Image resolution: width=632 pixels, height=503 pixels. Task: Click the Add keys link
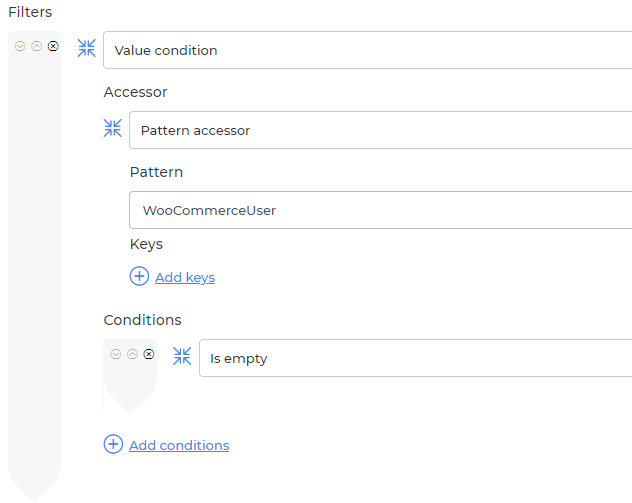coord(185,277)
